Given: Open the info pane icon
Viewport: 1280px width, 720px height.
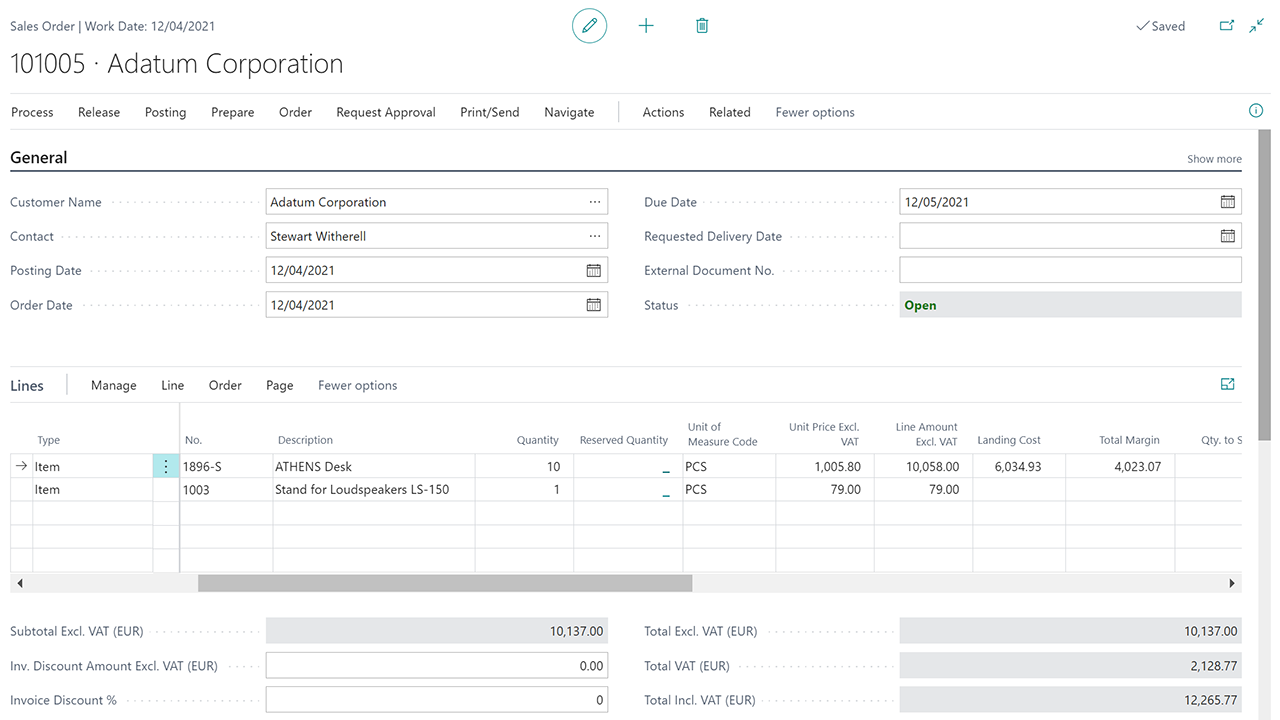Looking at the screenshot, I should pyautogui.click(x=1256, y=111).
